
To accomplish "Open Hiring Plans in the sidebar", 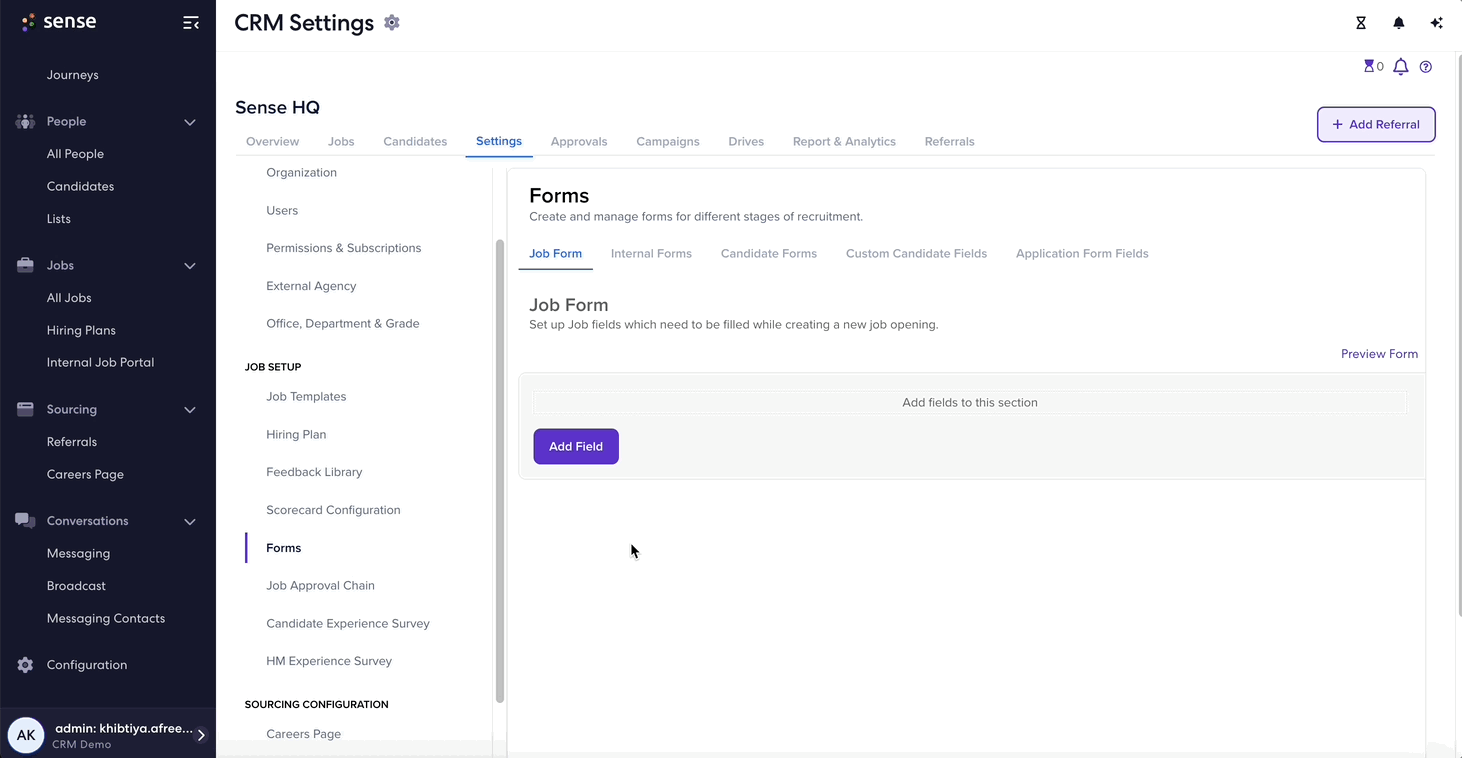I will point(81,330).
